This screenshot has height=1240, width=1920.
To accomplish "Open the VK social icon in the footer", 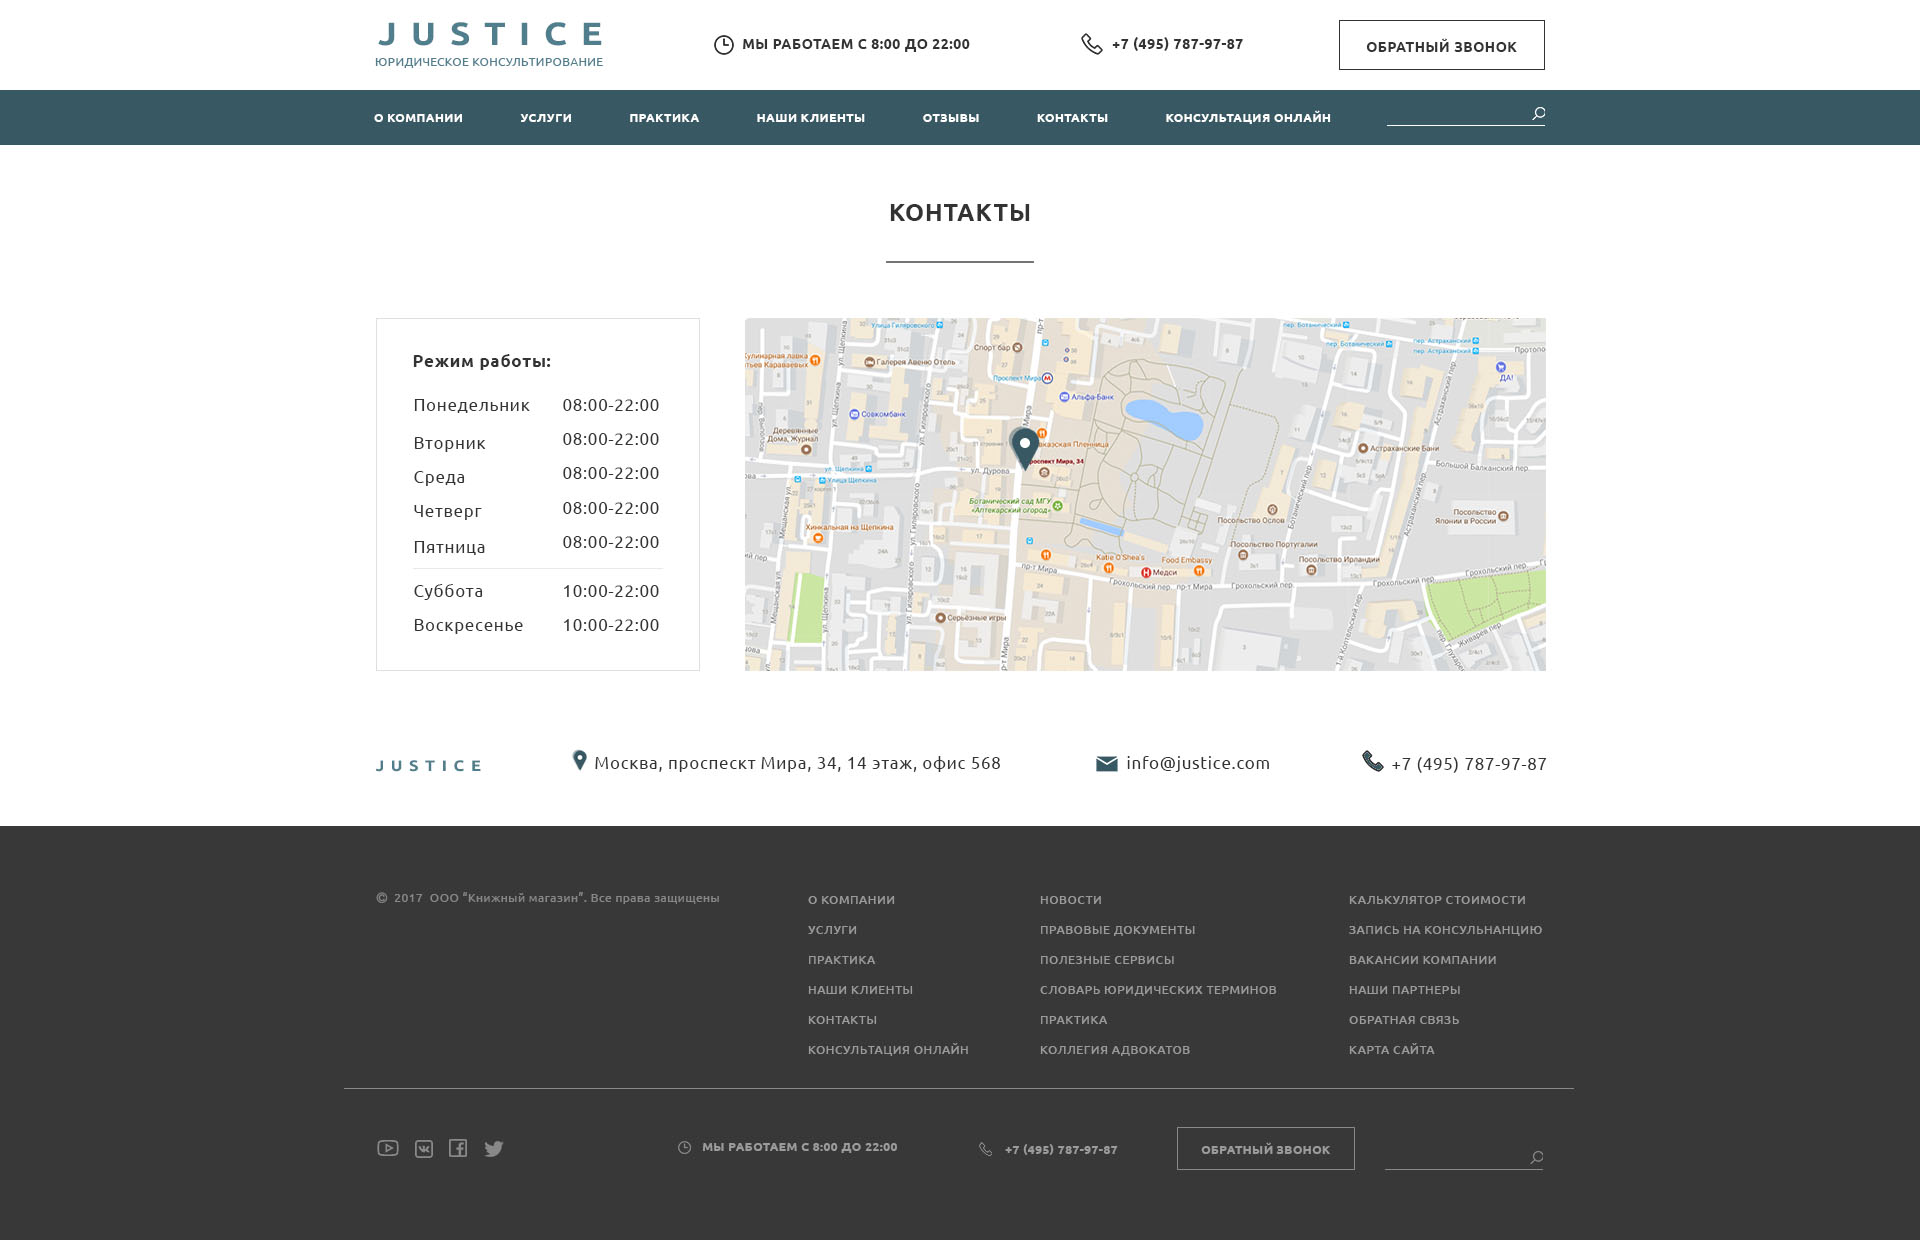I will coord(423,1148).
